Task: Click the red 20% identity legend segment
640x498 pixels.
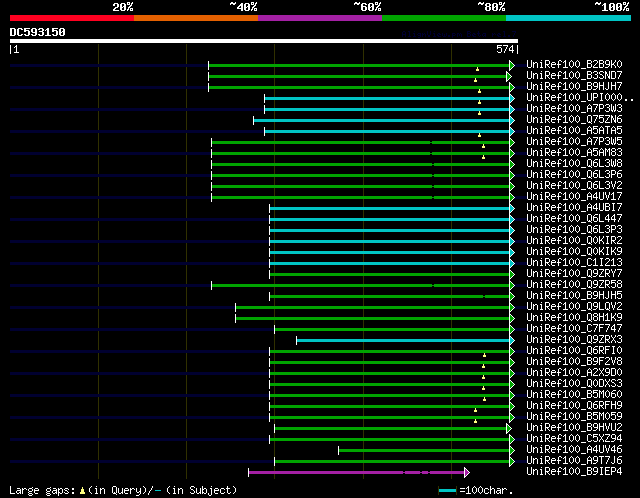Action: (x=72, y=18)
